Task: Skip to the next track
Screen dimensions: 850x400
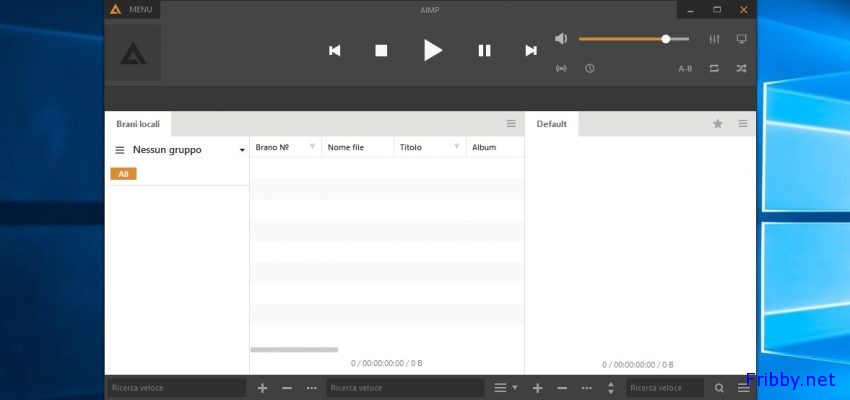Action: tap(531, 50)
